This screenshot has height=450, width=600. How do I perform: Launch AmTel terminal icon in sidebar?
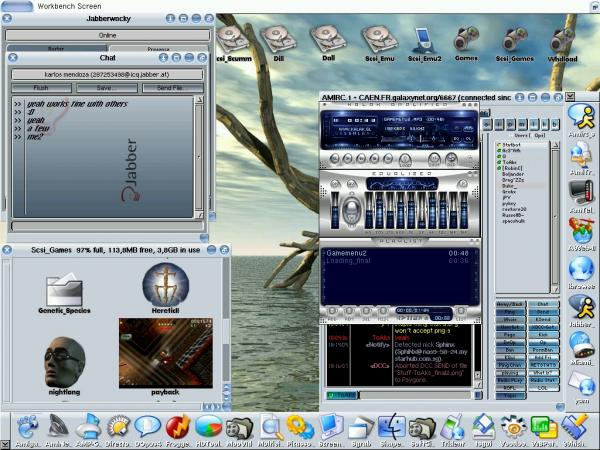[582, 196]
